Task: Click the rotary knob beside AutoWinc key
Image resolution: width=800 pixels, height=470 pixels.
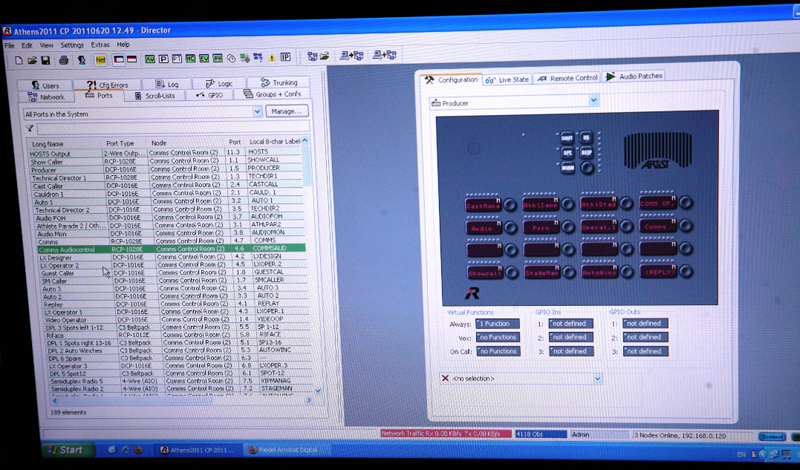Action: click(628, 272)
